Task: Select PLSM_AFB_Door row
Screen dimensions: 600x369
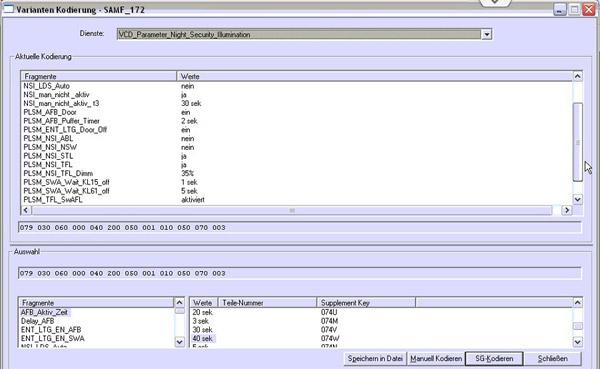Action: [x=50, y=112]
